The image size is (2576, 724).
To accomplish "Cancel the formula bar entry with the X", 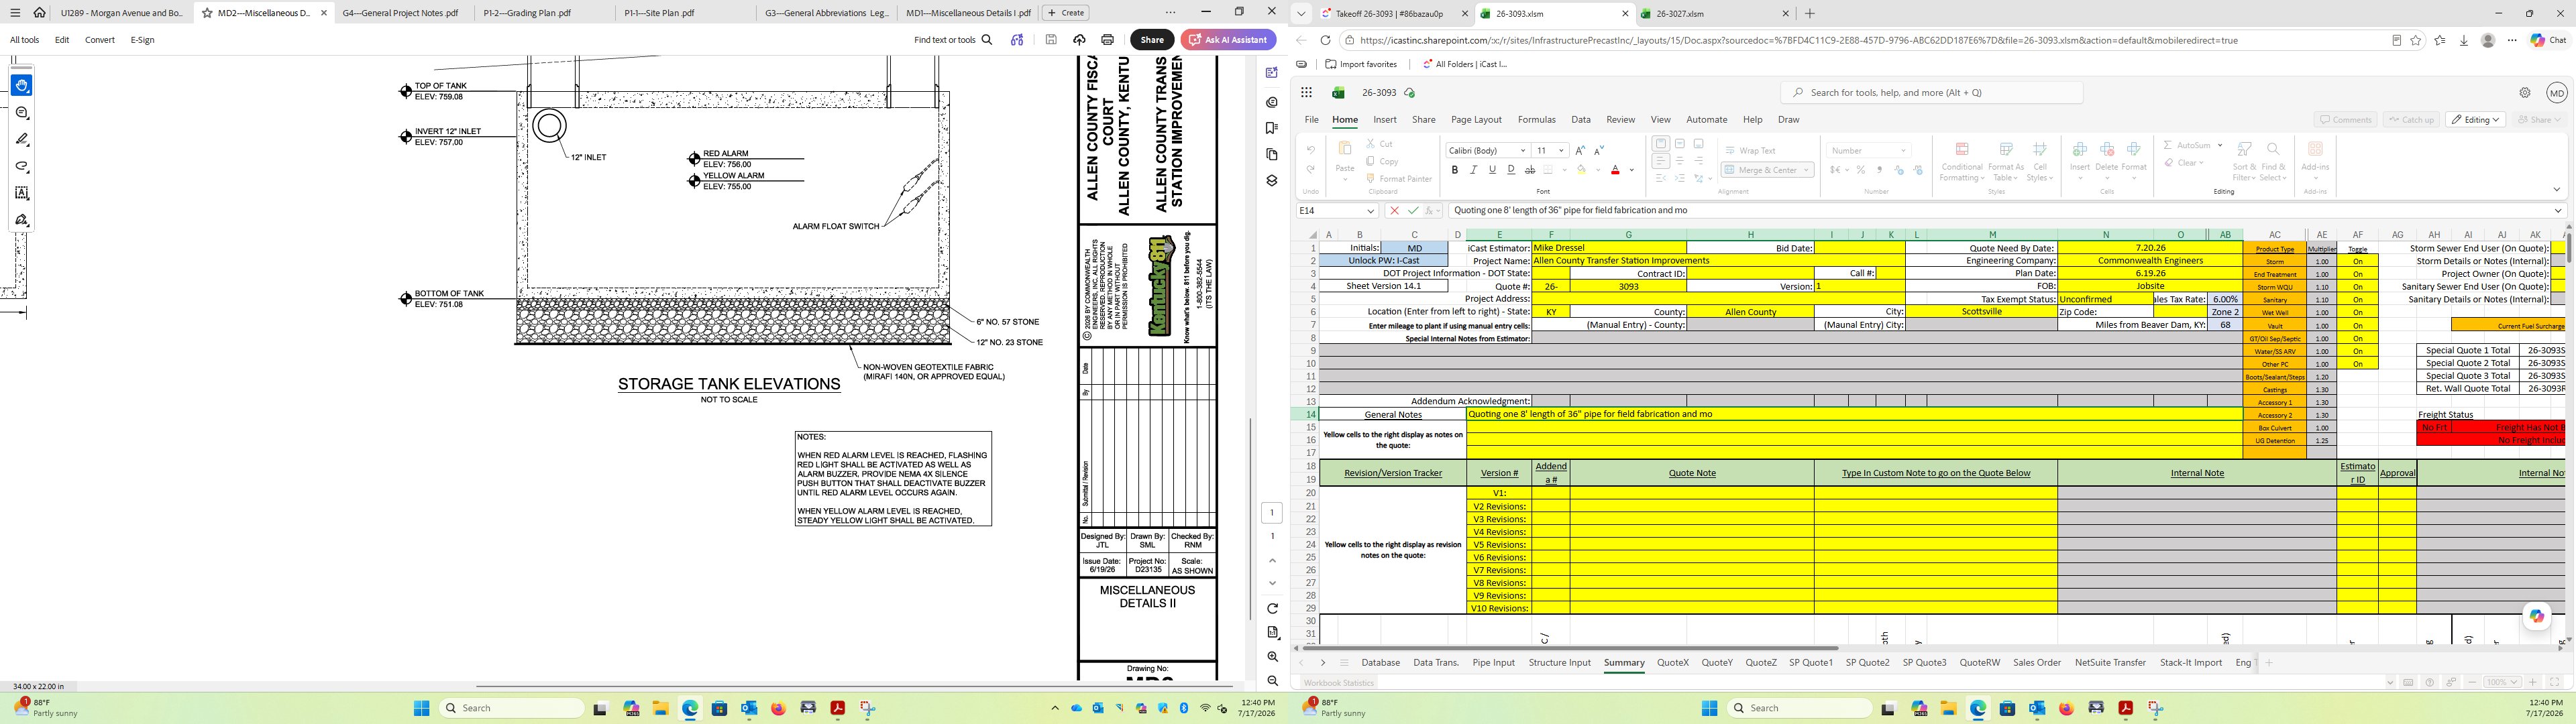I will pyautogui.click(x=1395, y=211).
